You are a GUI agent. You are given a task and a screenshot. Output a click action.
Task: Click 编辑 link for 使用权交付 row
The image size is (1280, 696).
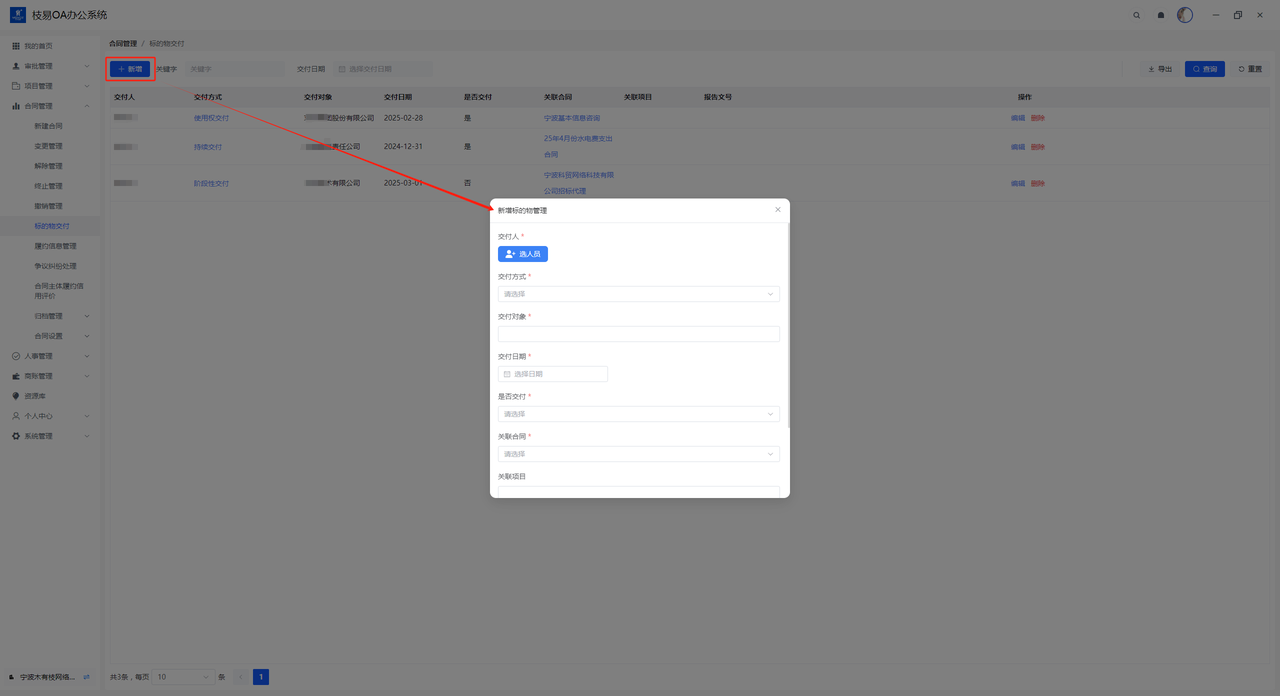click(1017, 118)
